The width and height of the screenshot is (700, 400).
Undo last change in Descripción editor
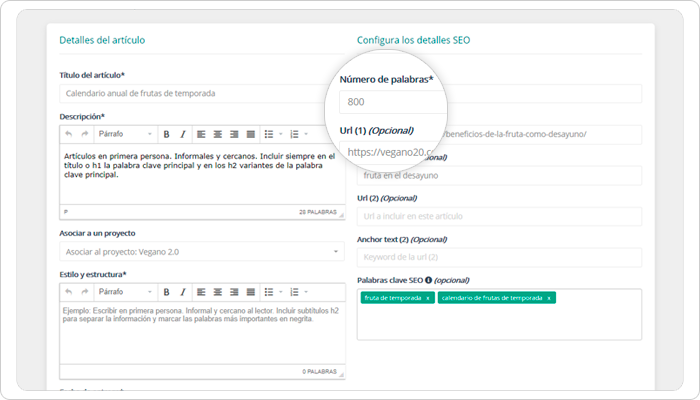coord(69,134)
